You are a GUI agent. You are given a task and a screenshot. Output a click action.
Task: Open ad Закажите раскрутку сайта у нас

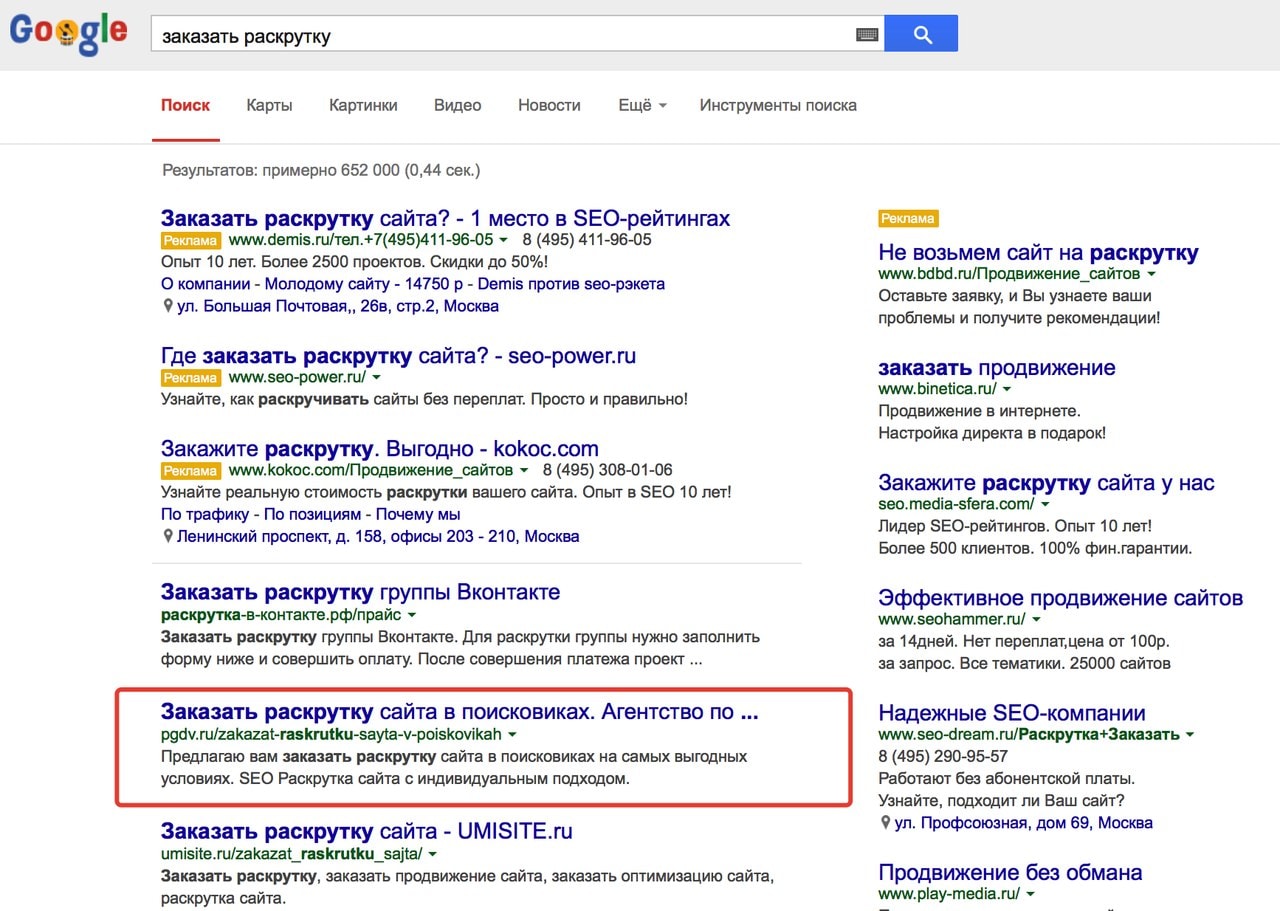(1046, 483)
